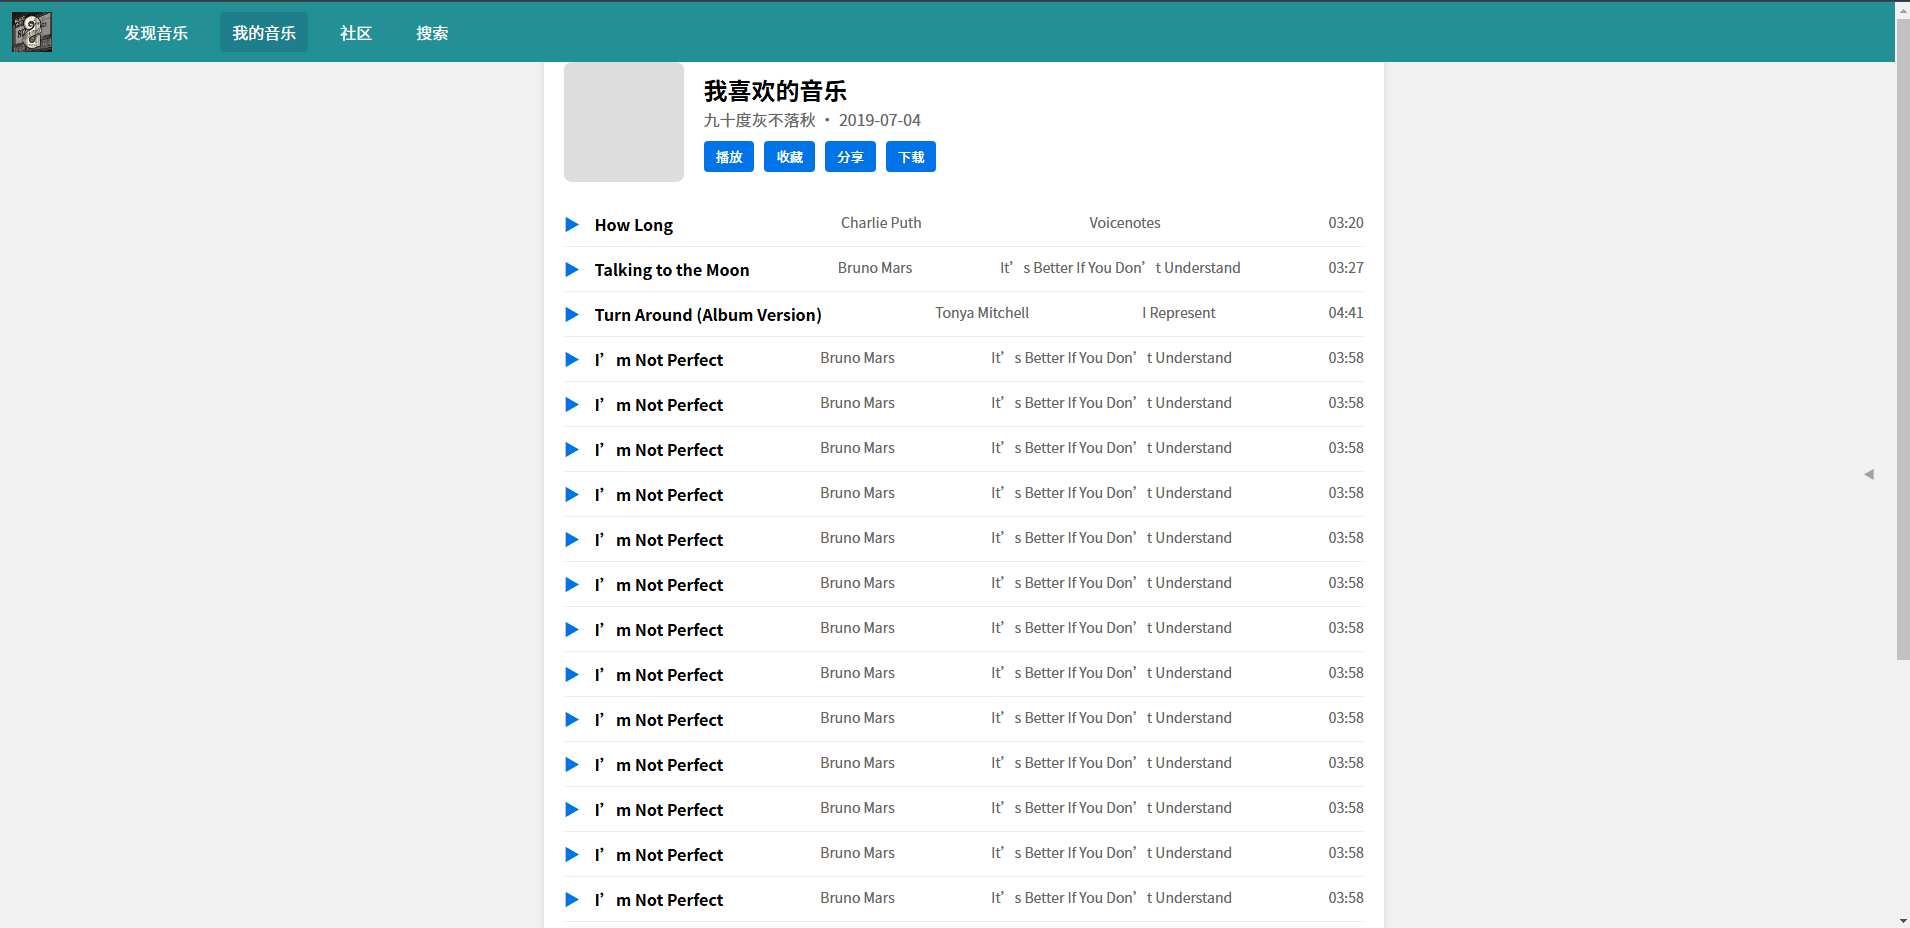Click the 播放 button to play the playlist
The height and width of the screenshot is (928, 1910).
(x=728, y=156)
